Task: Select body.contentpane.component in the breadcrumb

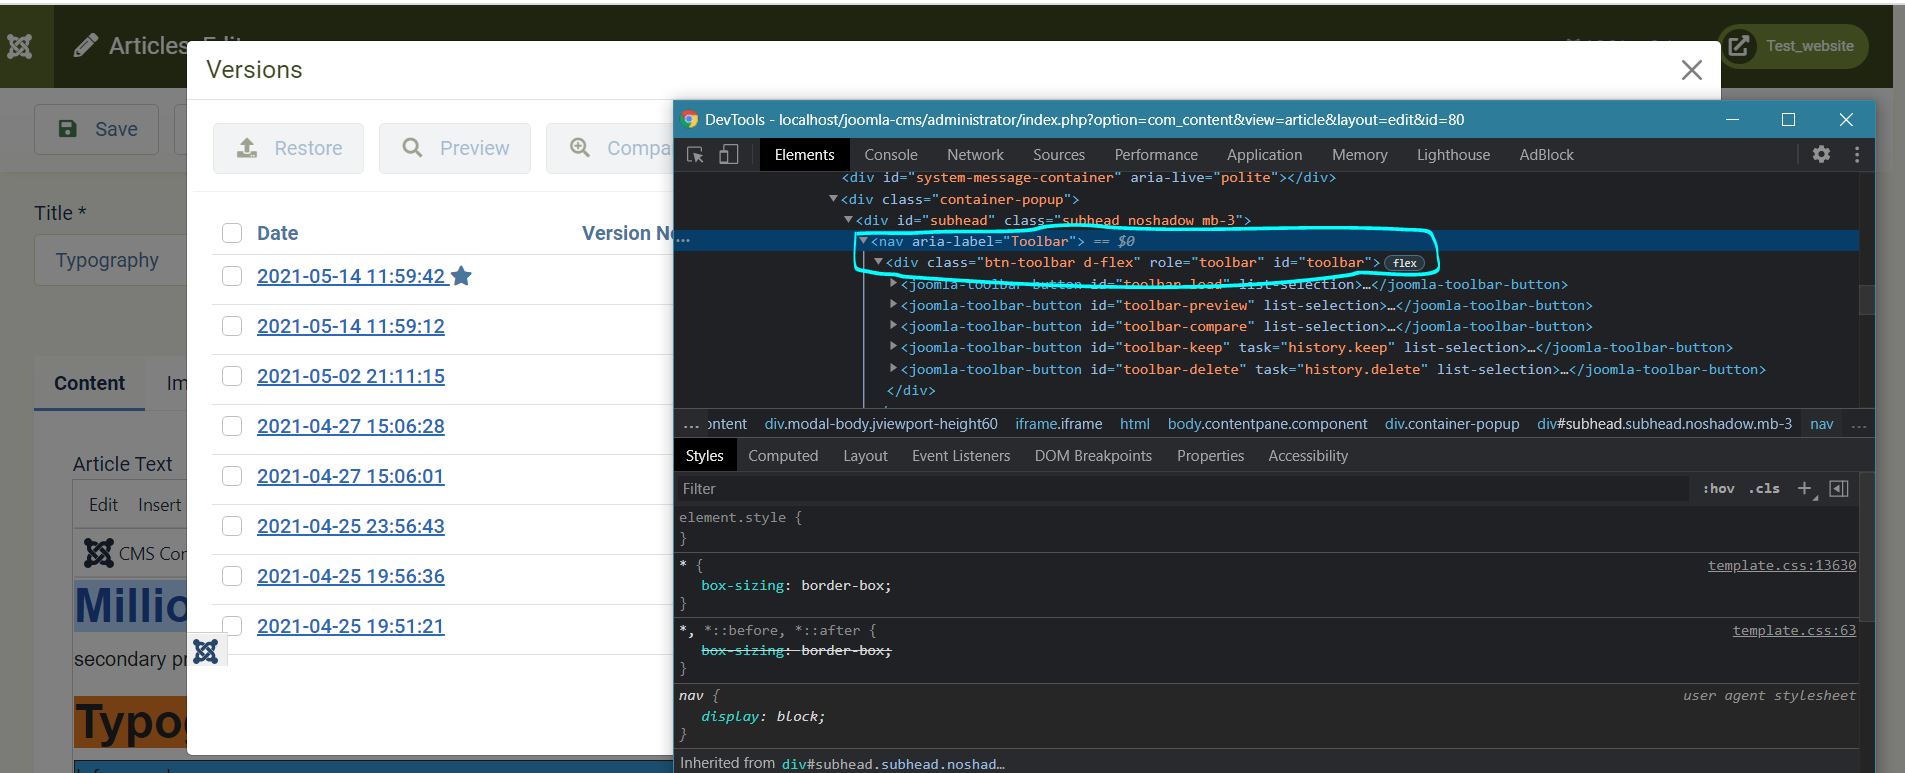Action: pyautogui.click(x=1267, y=424)
